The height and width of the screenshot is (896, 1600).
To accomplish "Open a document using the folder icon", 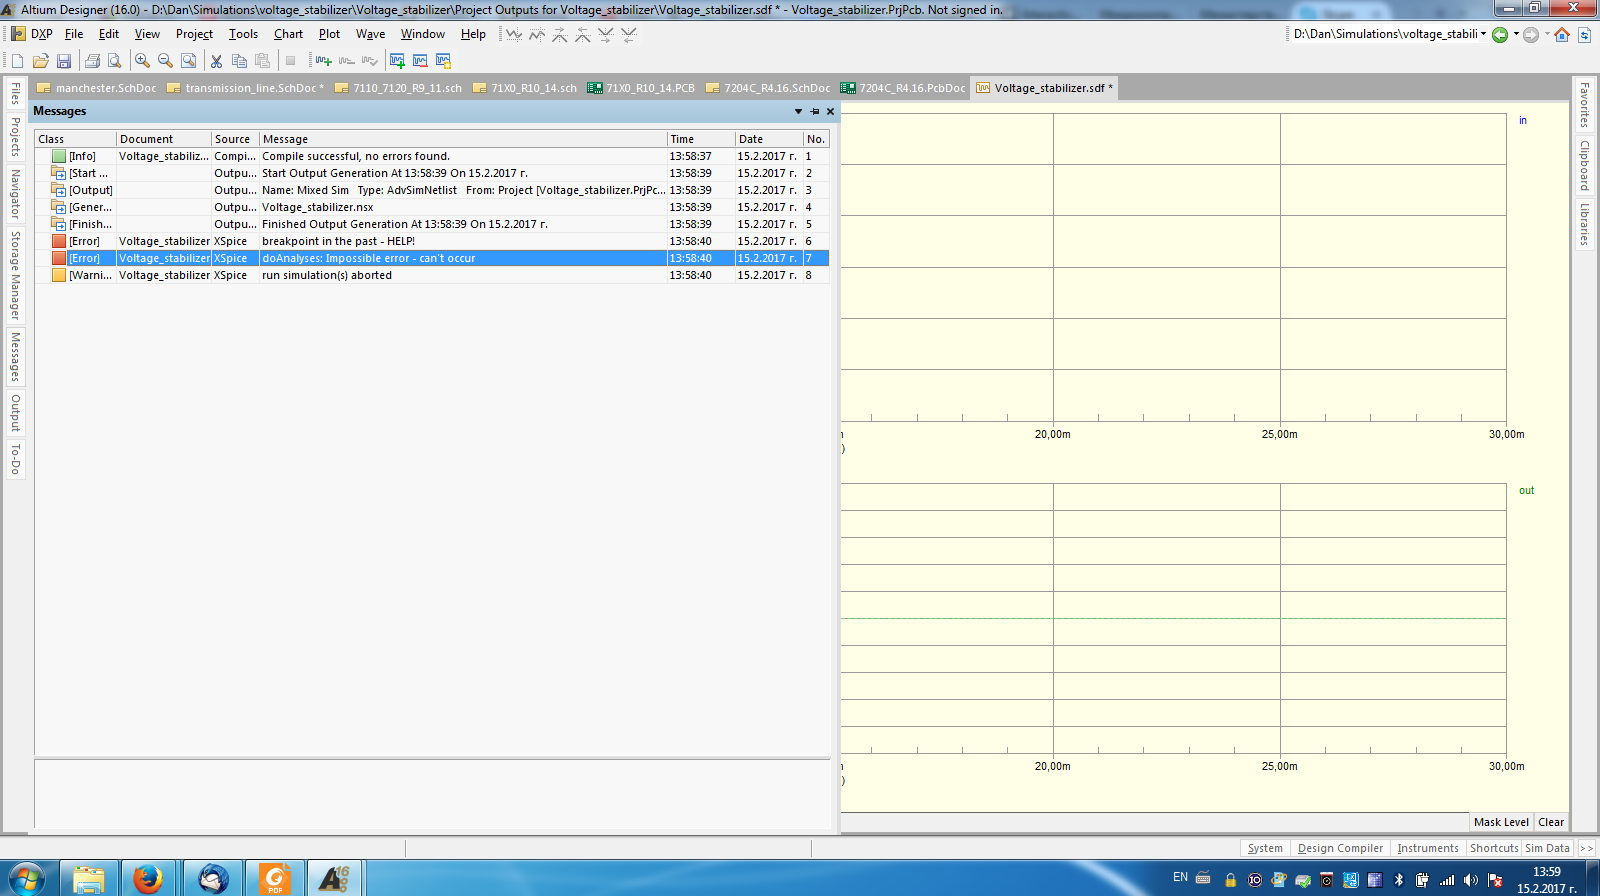I will (x=41, y=61).
